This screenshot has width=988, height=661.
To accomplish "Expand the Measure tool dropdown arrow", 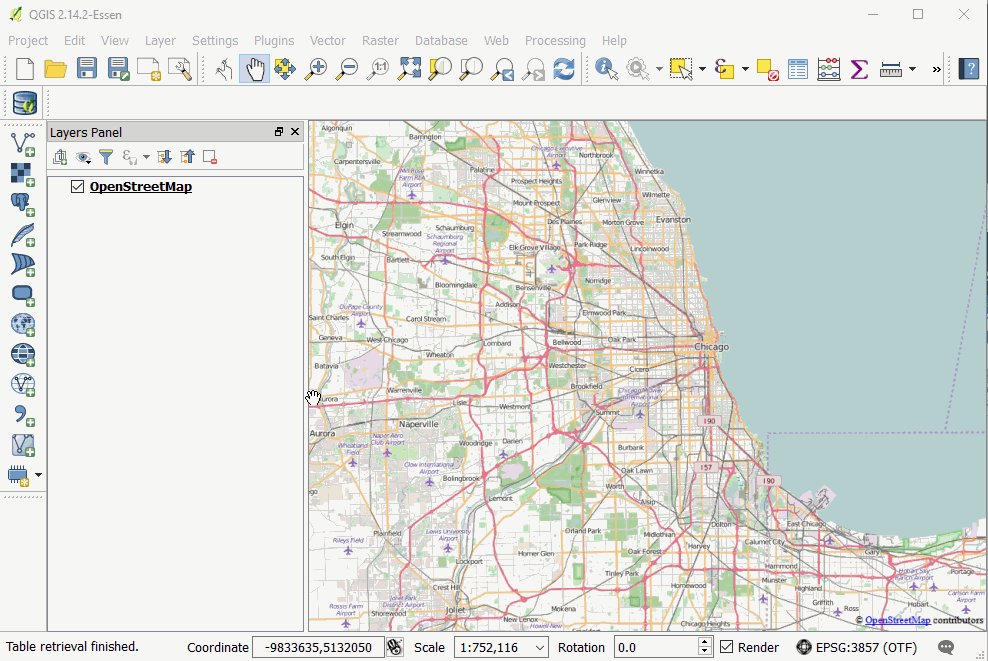I will coord(912,69).
